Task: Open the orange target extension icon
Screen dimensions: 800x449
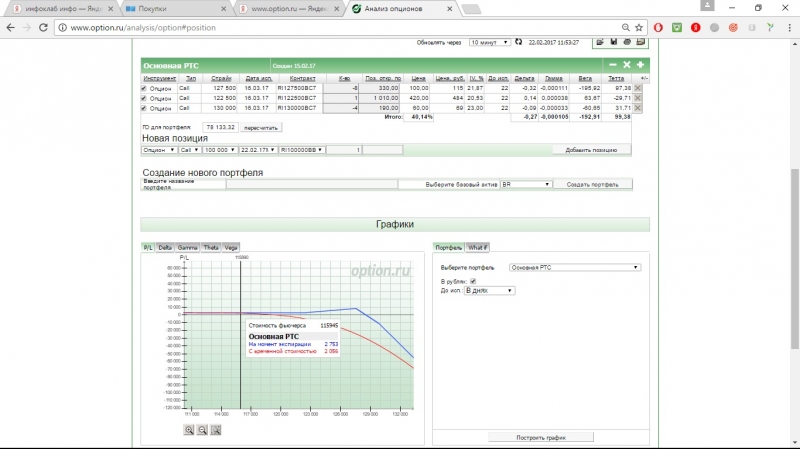Action: (733, 28)
